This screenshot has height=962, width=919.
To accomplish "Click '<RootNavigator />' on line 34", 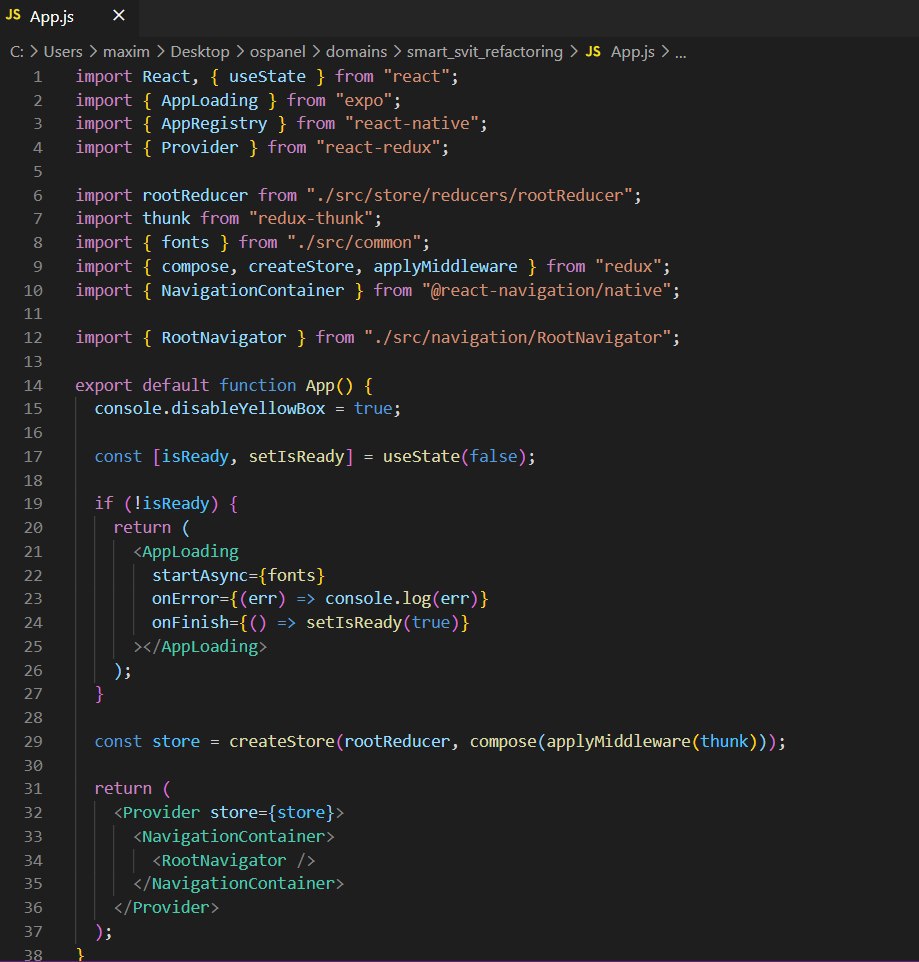I will click(234, 861).
